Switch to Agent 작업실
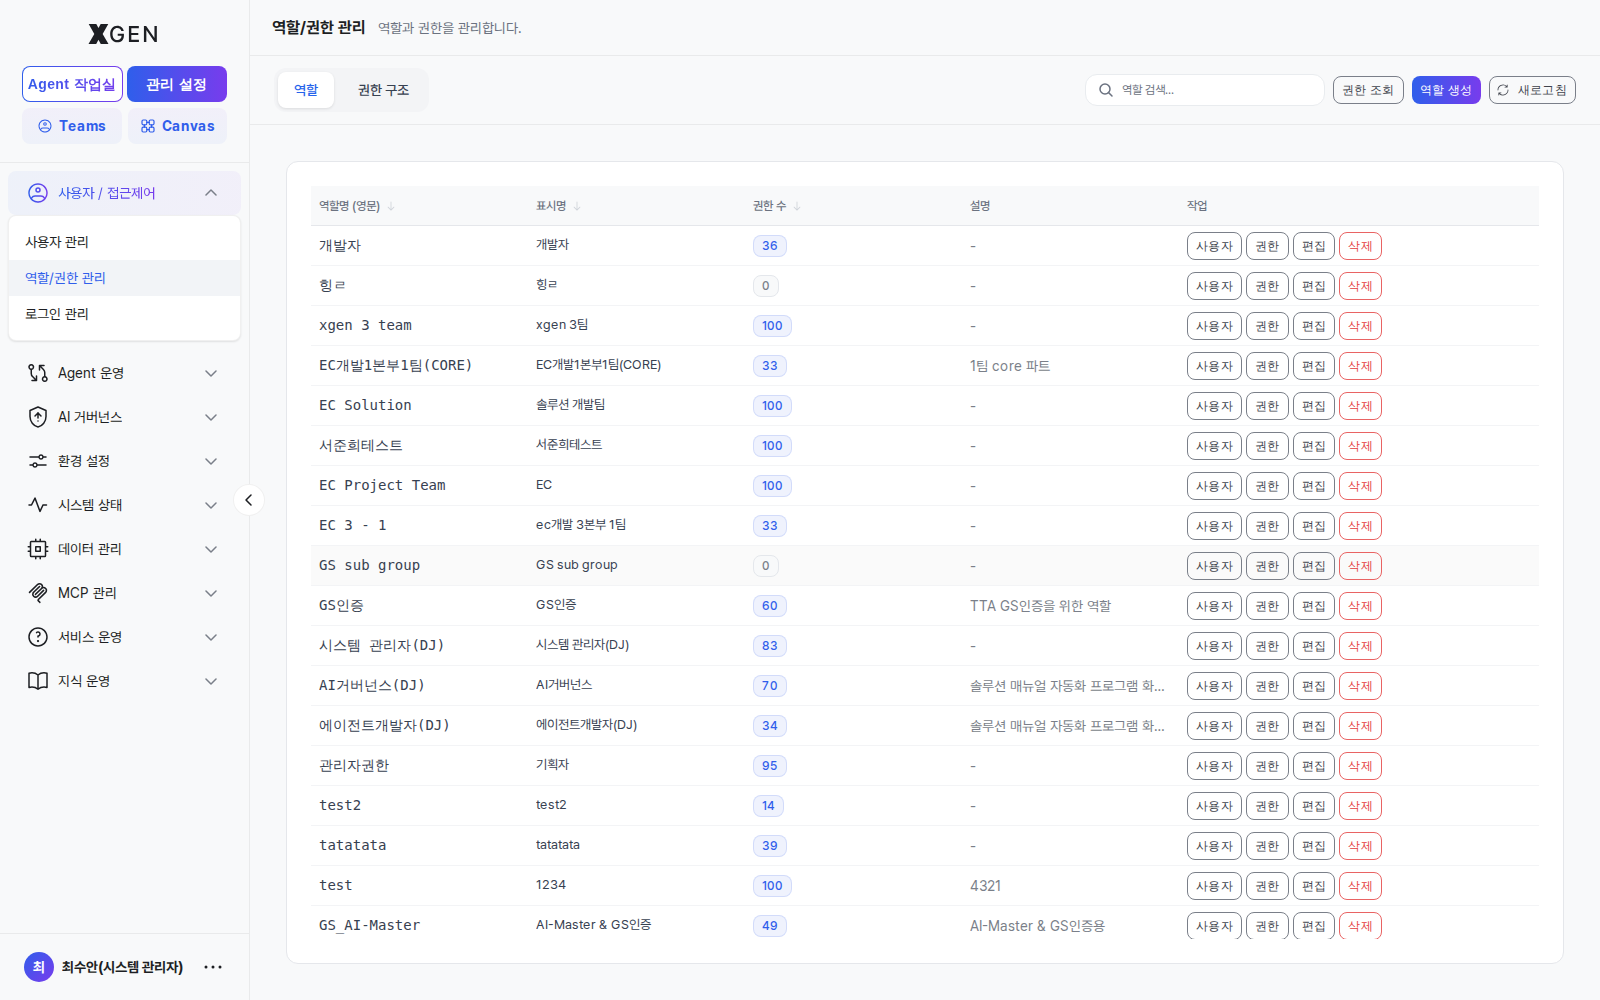The width and height of the screenshot is (1600, 1000). click(x=72, y=84)
